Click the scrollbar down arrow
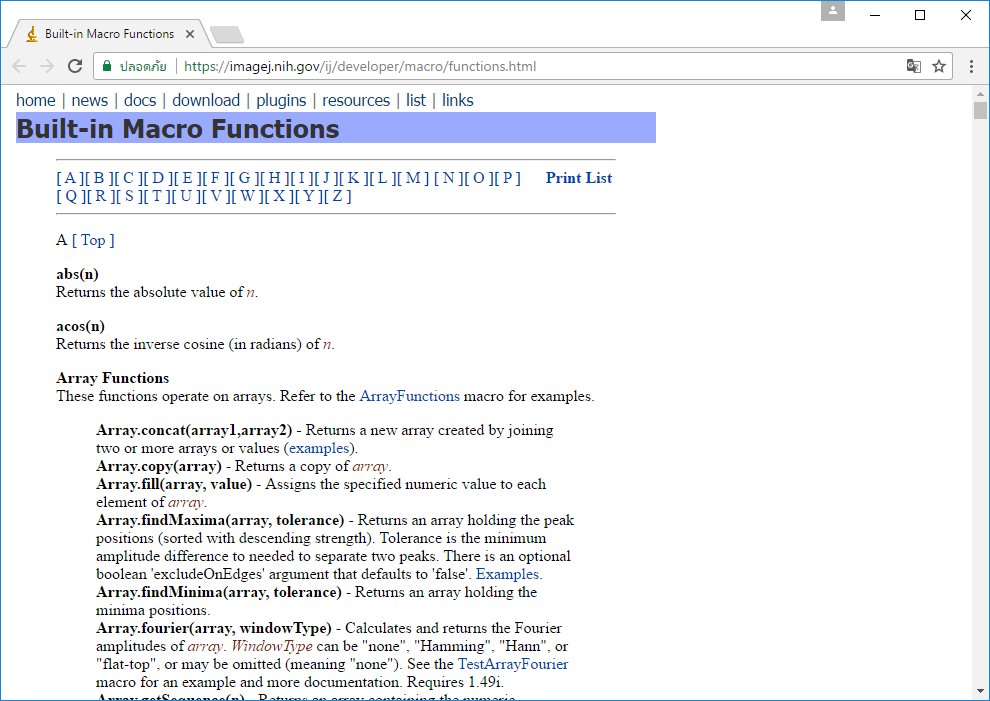This screenshot has width=990, height=701. (x=981, y=689)
